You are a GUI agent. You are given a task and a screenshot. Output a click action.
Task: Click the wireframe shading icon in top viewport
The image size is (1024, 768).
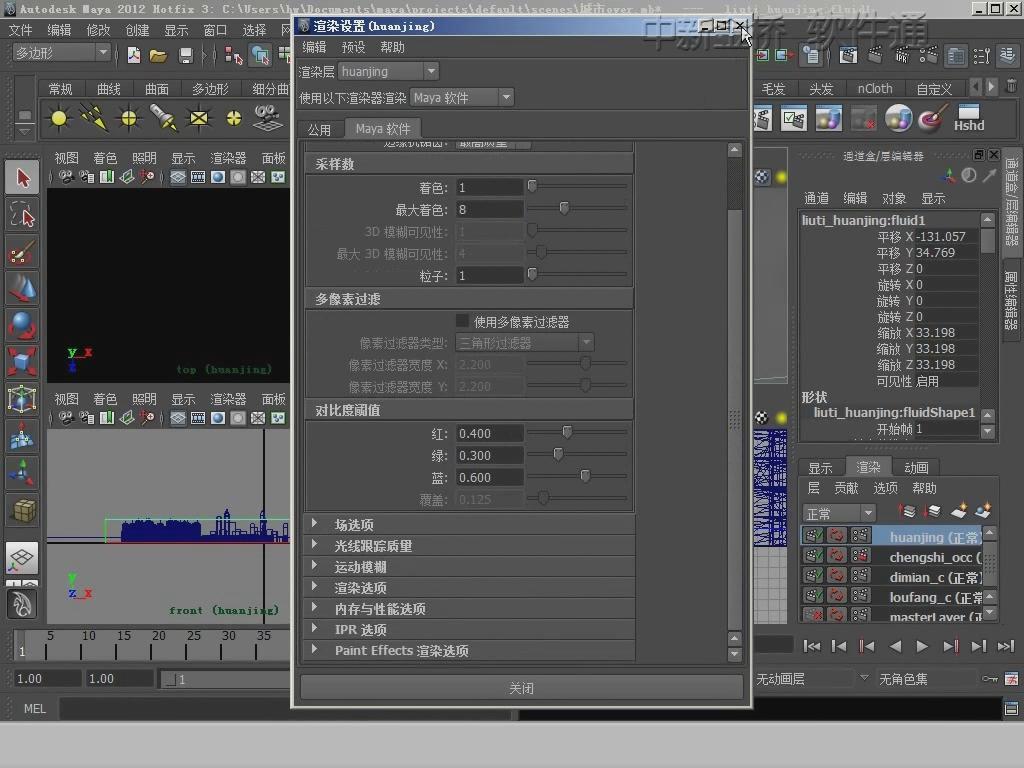click(178, 177)
